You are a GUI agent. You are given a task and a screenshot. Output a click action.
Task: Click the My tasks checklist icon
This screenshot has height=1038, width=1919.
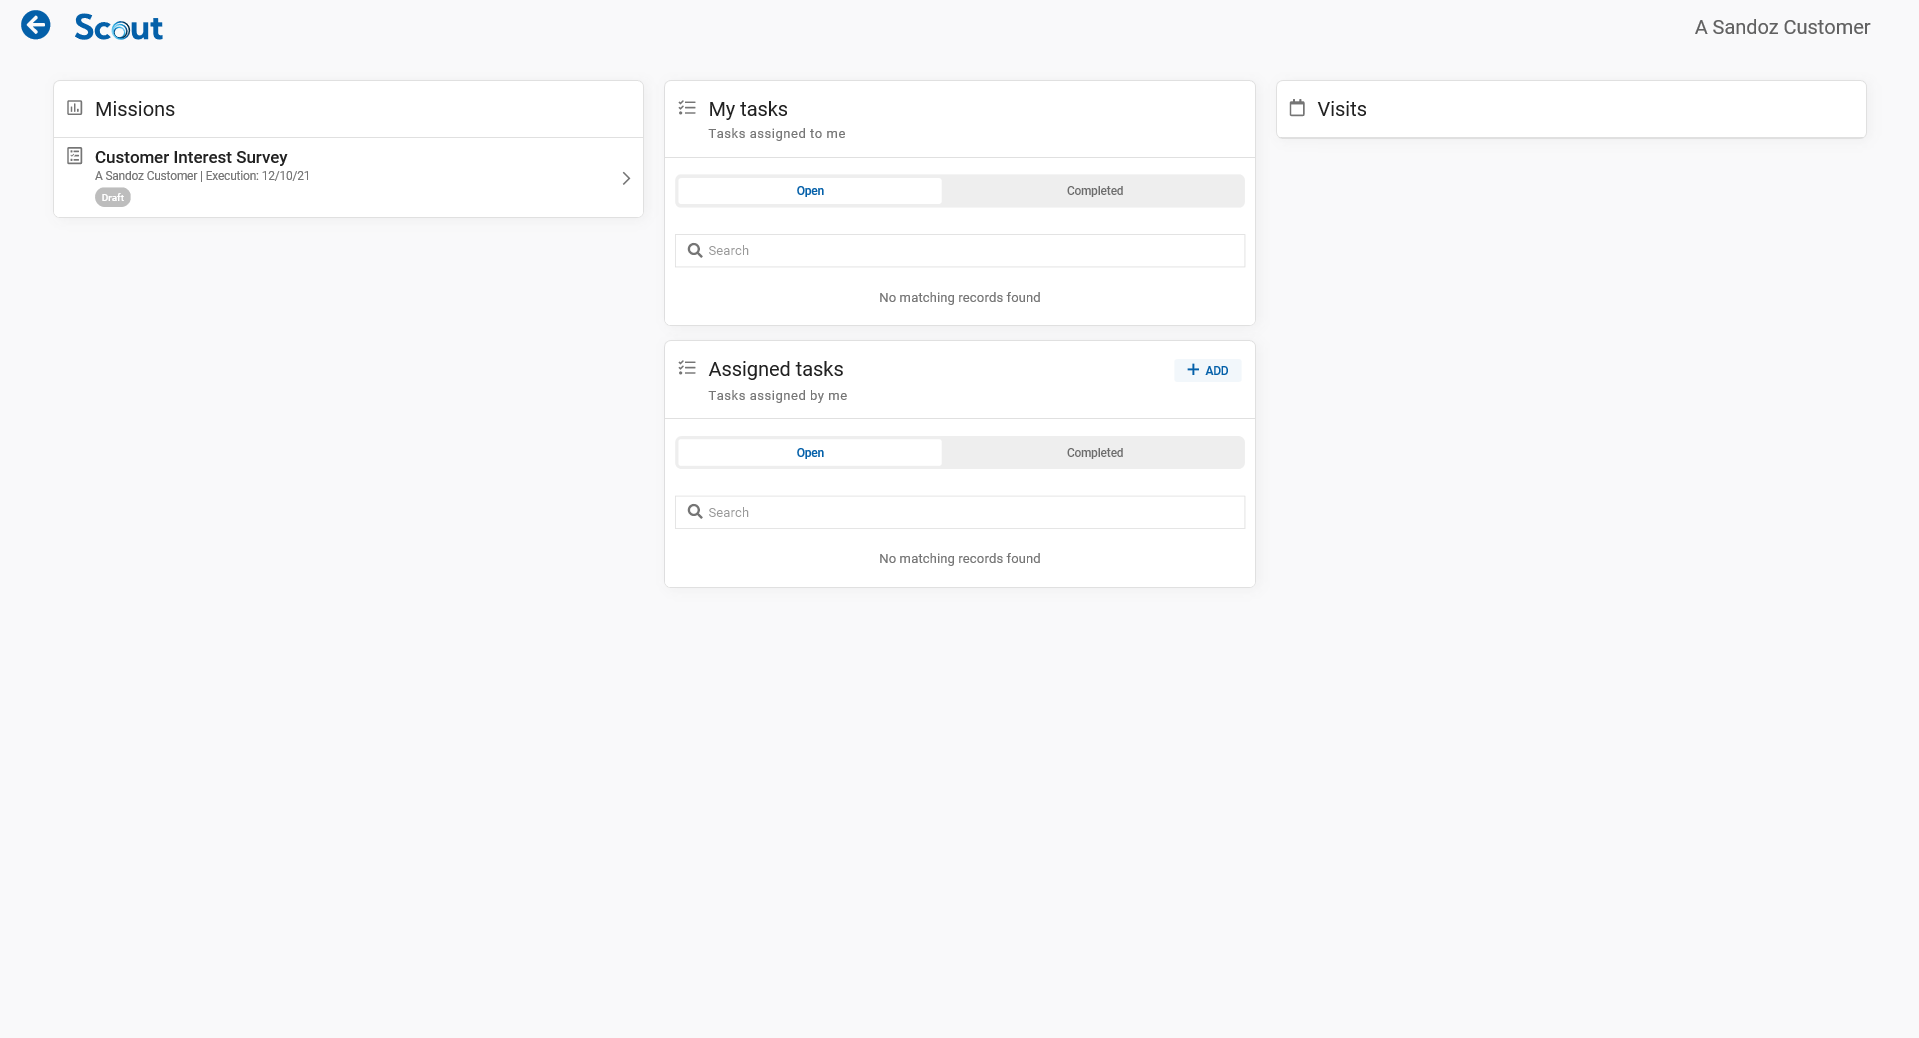coord(687,108)
